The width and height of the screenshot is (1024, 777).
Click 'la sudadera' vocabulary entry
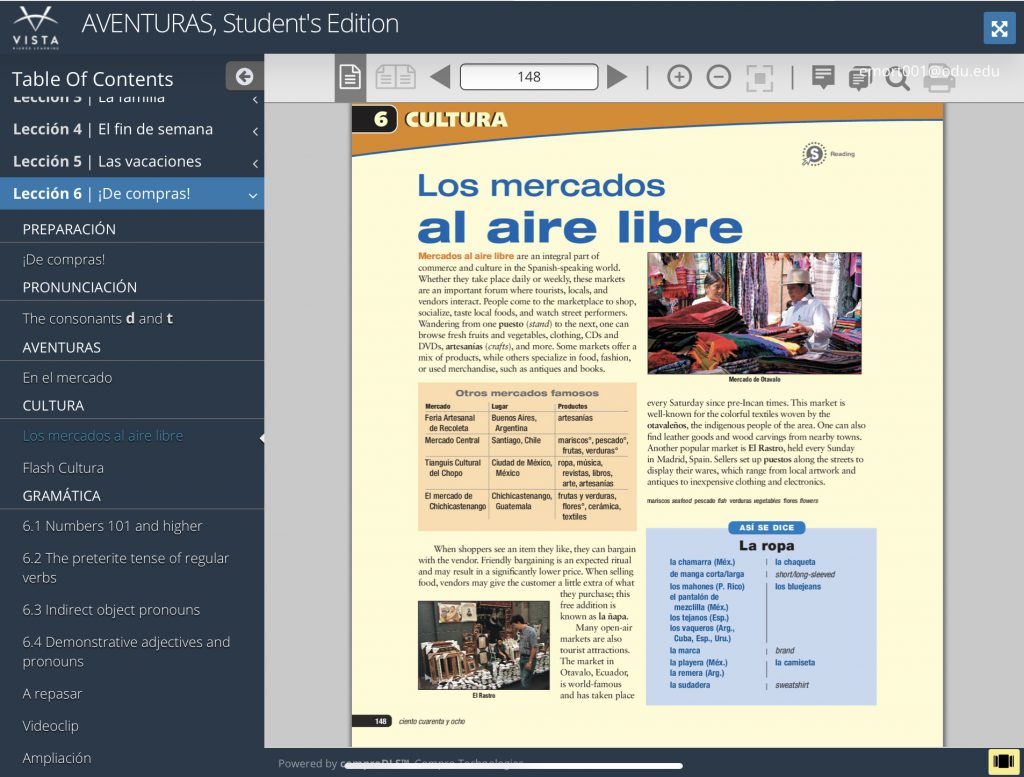(x=690, y=685)
